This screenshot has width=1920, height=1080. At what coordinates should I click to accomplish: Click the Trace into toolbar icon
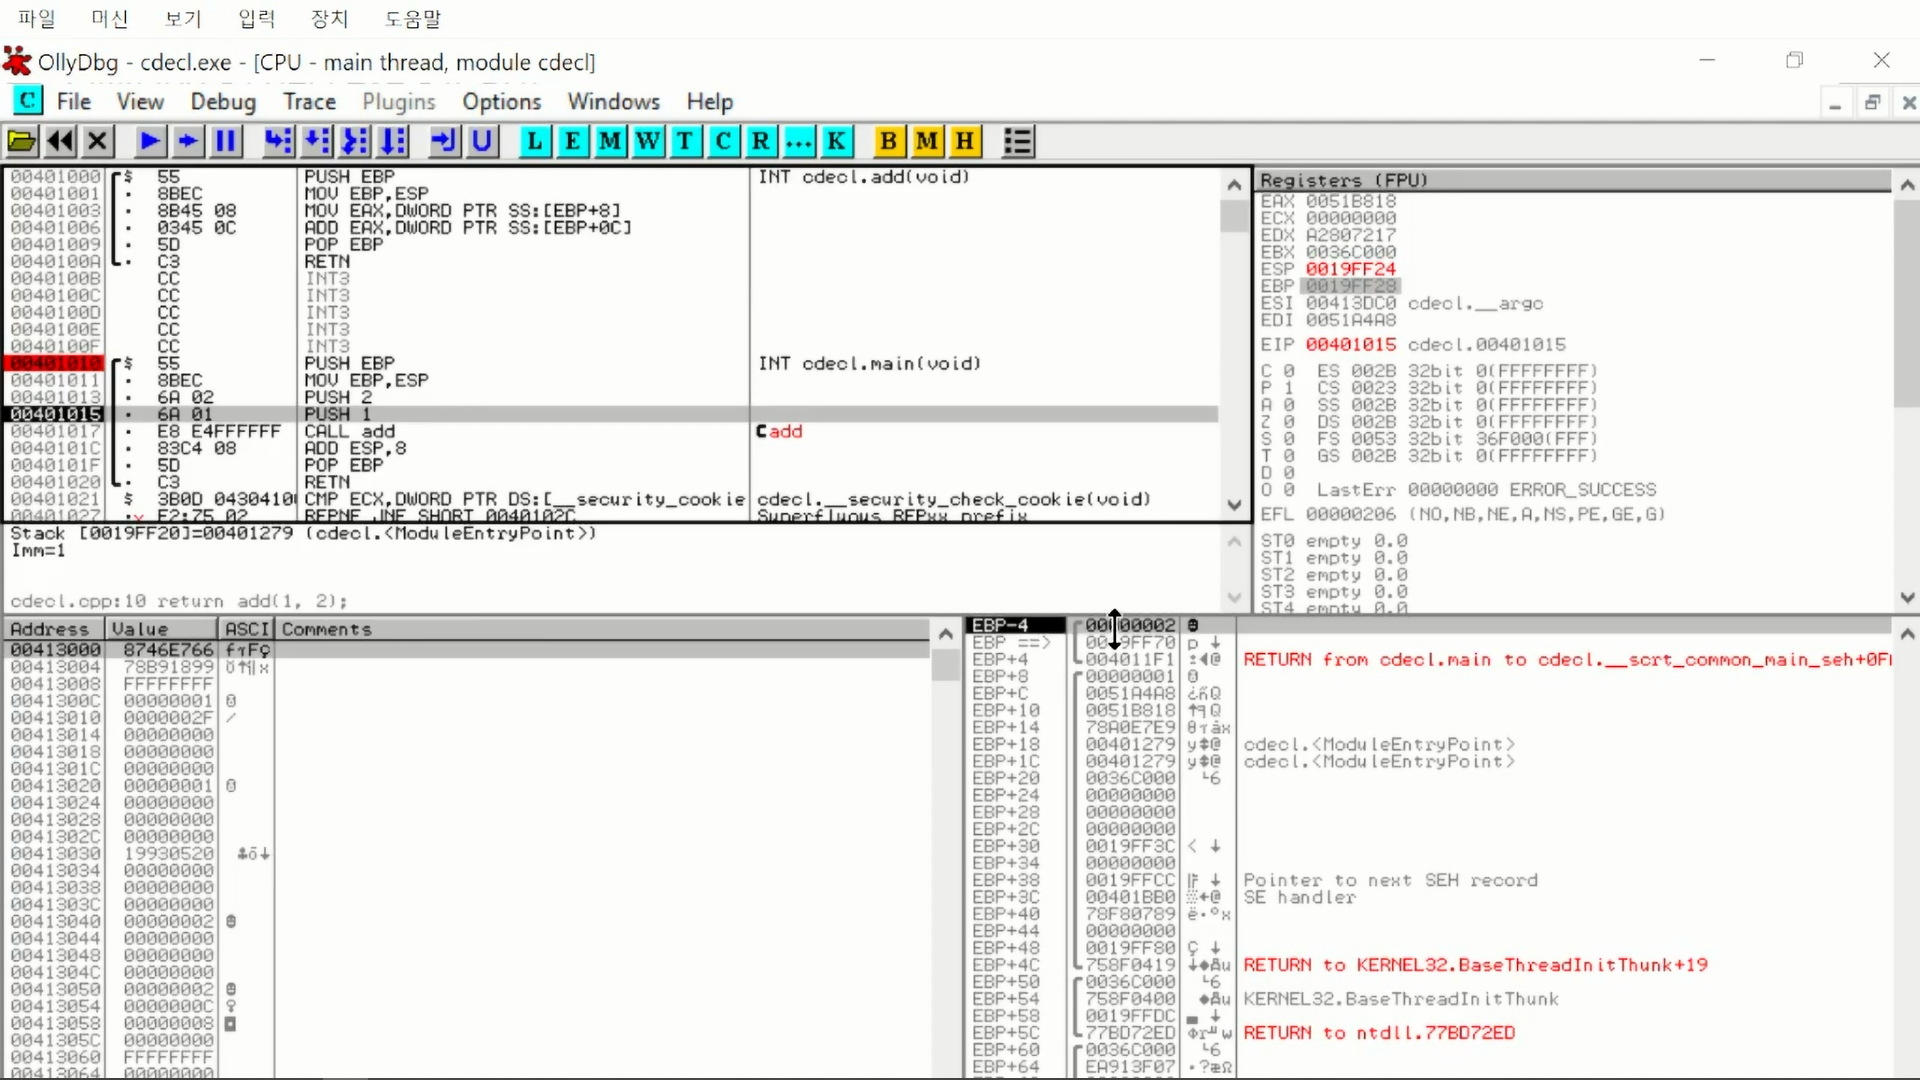[355, 141]
